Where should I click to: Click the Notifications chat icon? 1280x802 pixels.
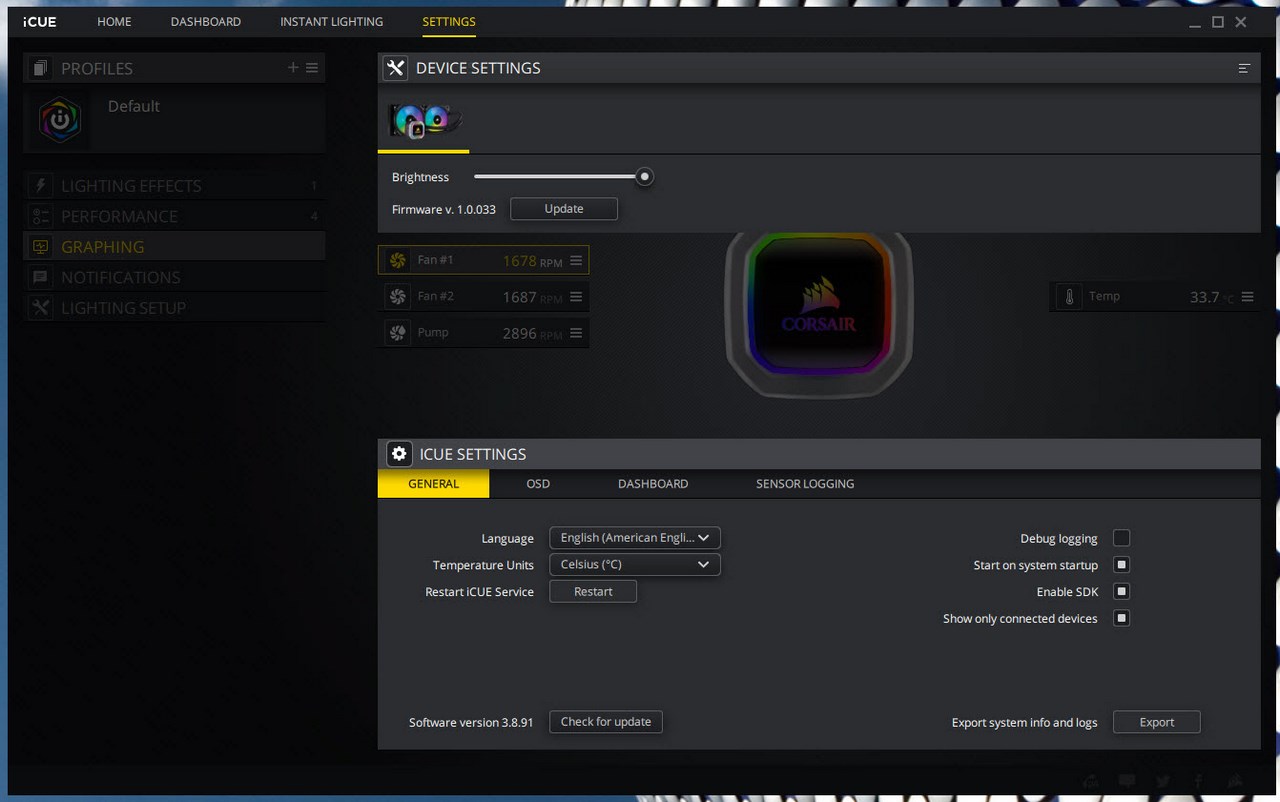[x=41, y=277]
